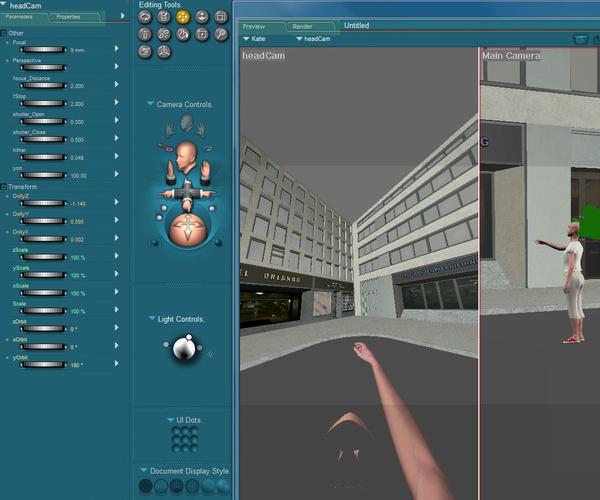Open the Camera Controls dropdown arrow

(x=150, y=104)
